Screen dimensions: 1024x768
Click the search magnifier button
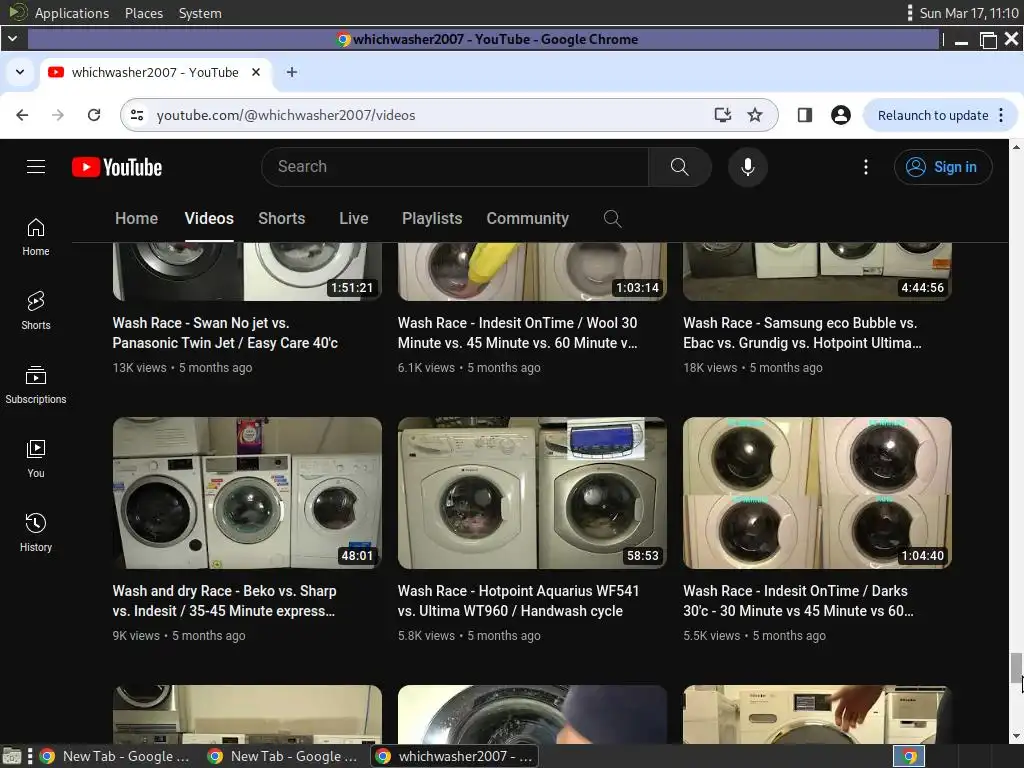click(679, 167)
